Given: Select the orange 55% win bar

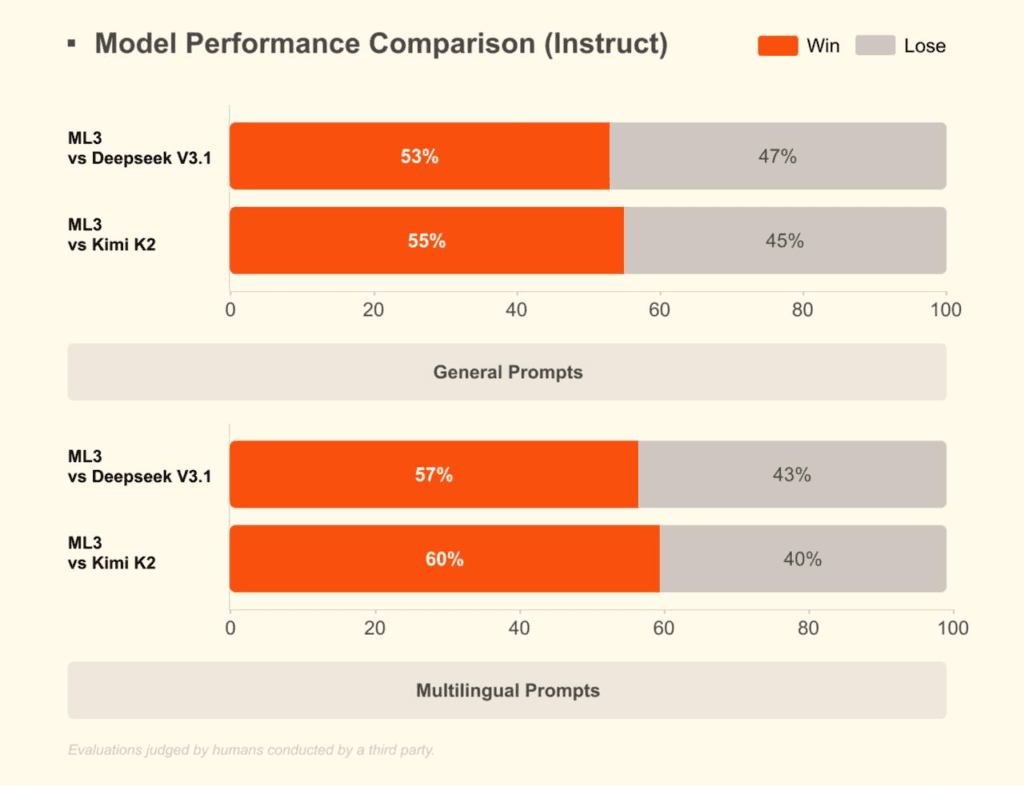Looking at the screenshot, I should coord(426,240).
